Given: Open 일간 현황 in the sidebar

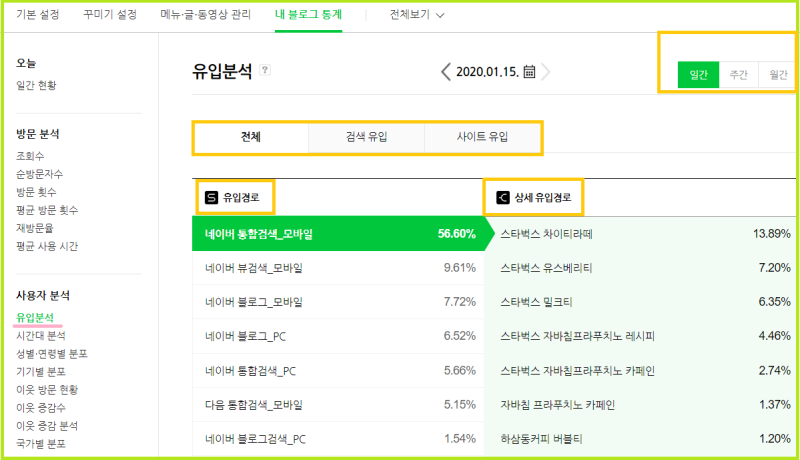Looking at the screenshot, I should pos(36,85).
